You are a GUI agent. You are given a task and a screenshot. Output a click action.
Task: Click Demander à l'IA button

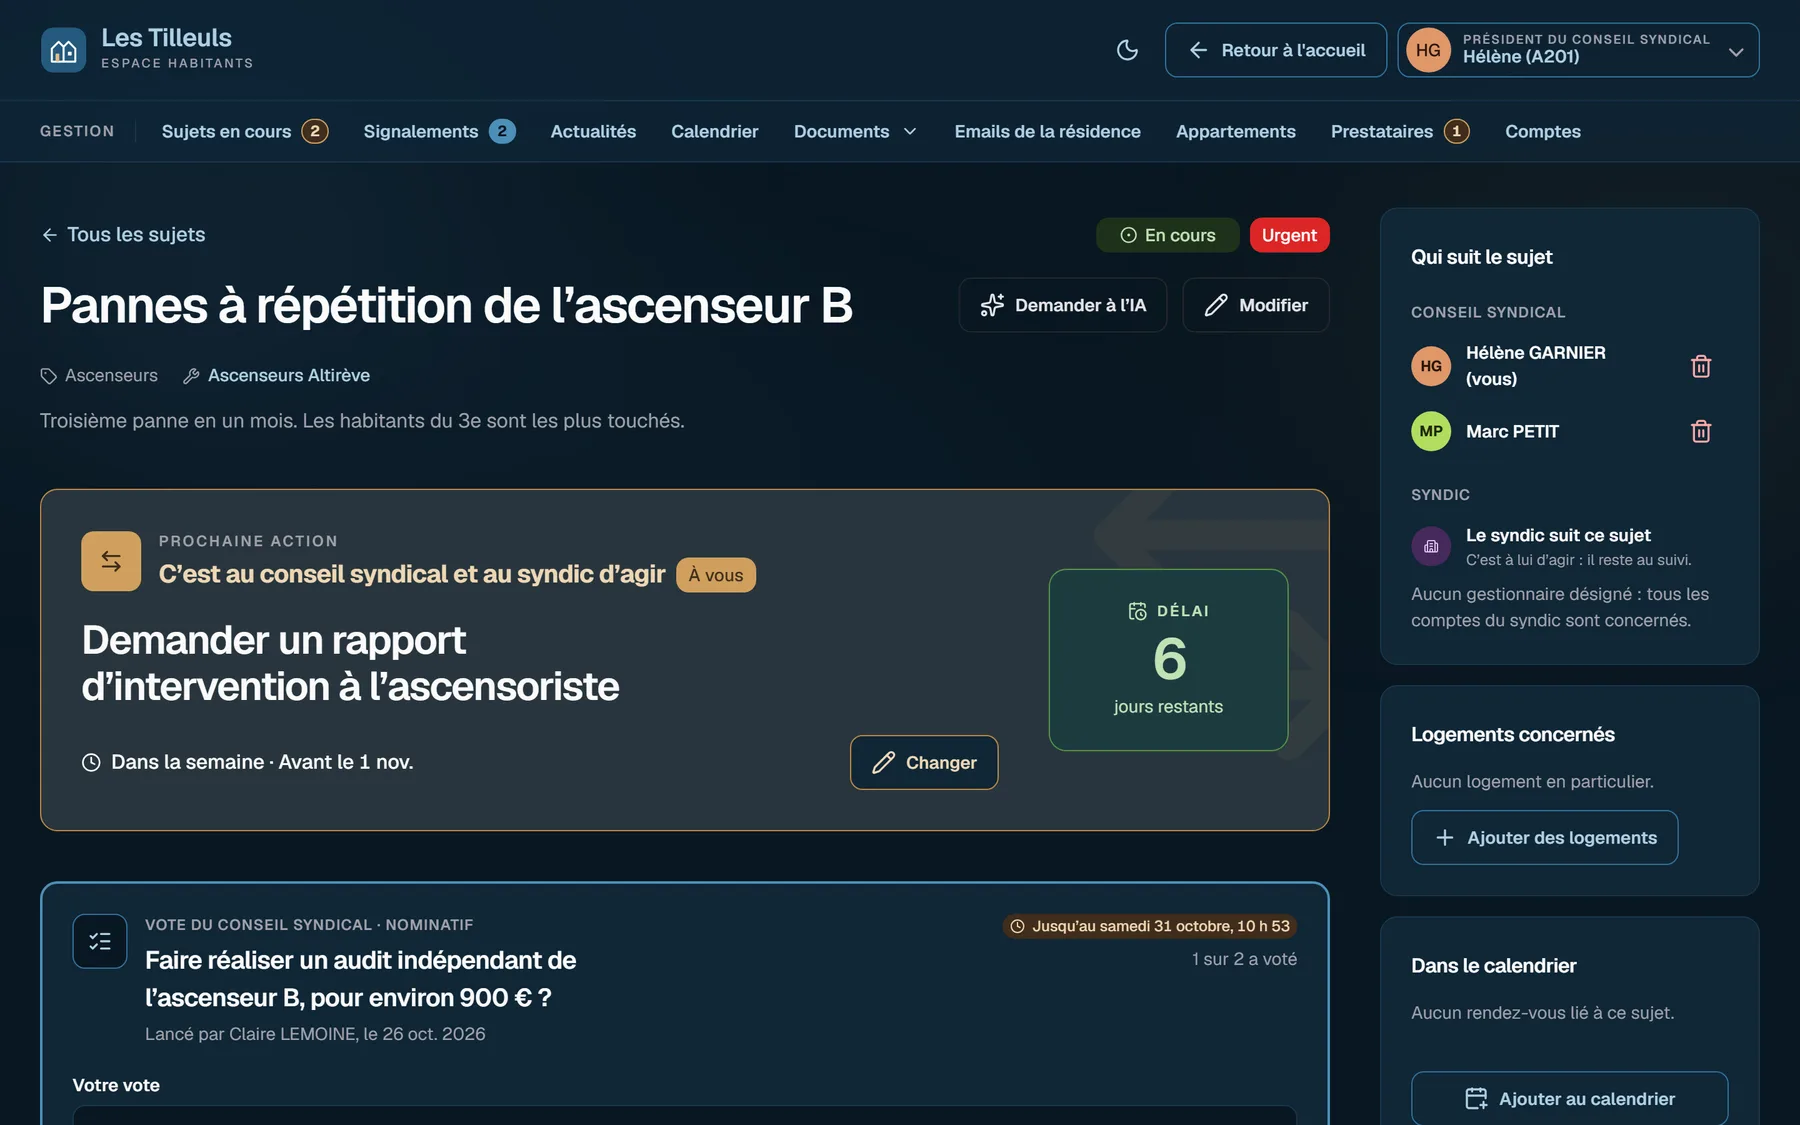tap(1063, 305)
